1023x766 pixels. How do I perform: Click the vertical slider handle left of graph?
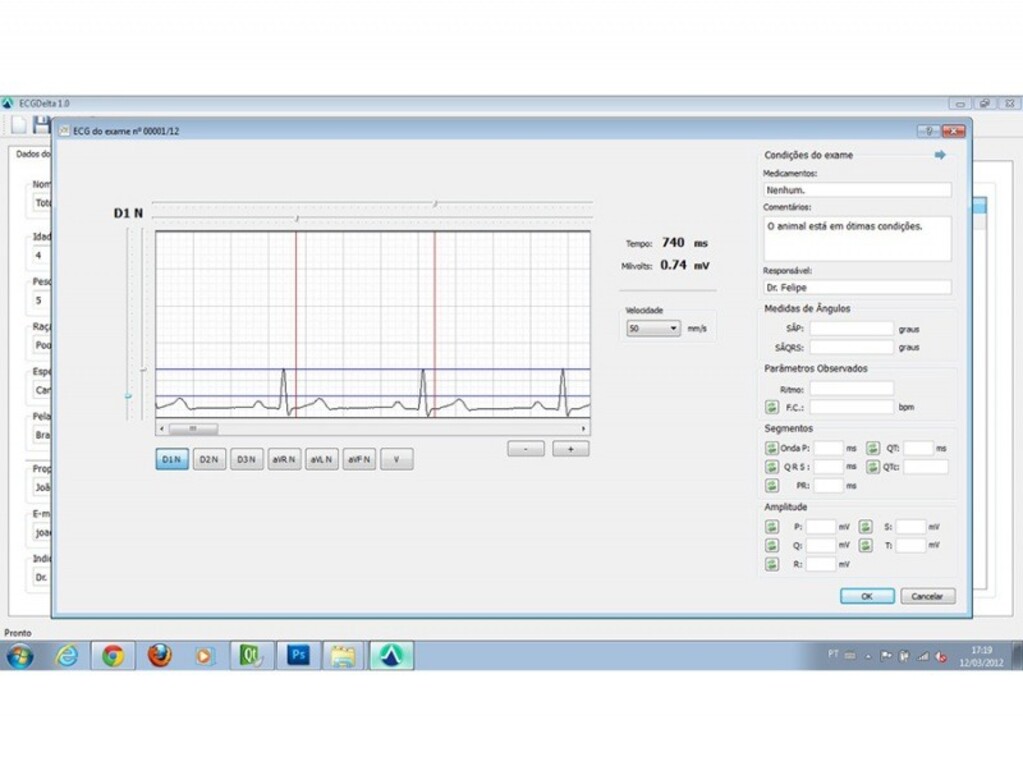(128, 396)
